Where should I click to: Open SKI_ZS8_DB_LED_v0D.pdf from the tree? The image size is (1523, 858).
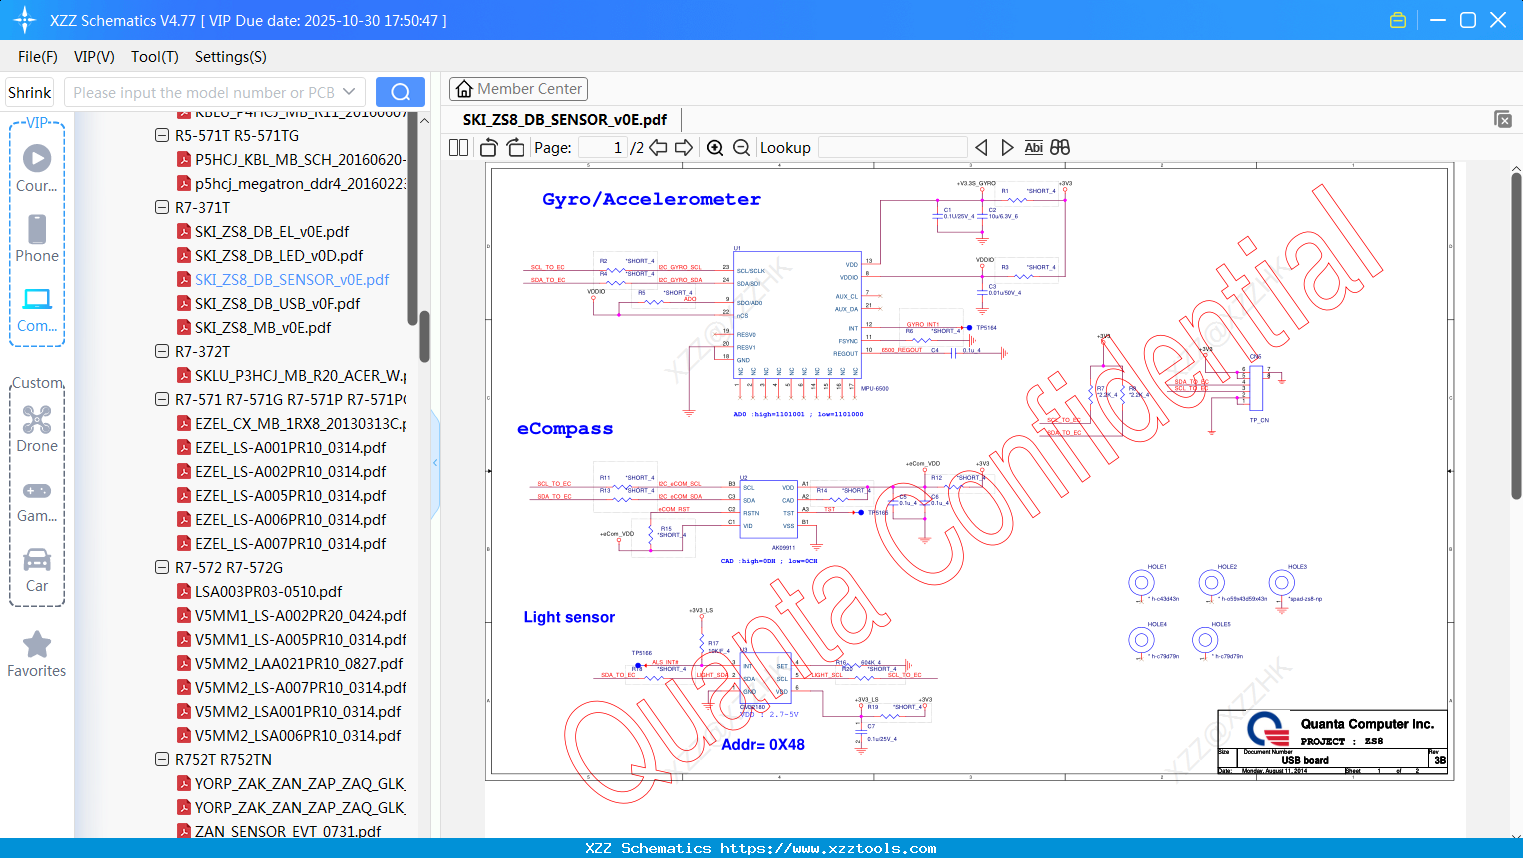(279, 256)
